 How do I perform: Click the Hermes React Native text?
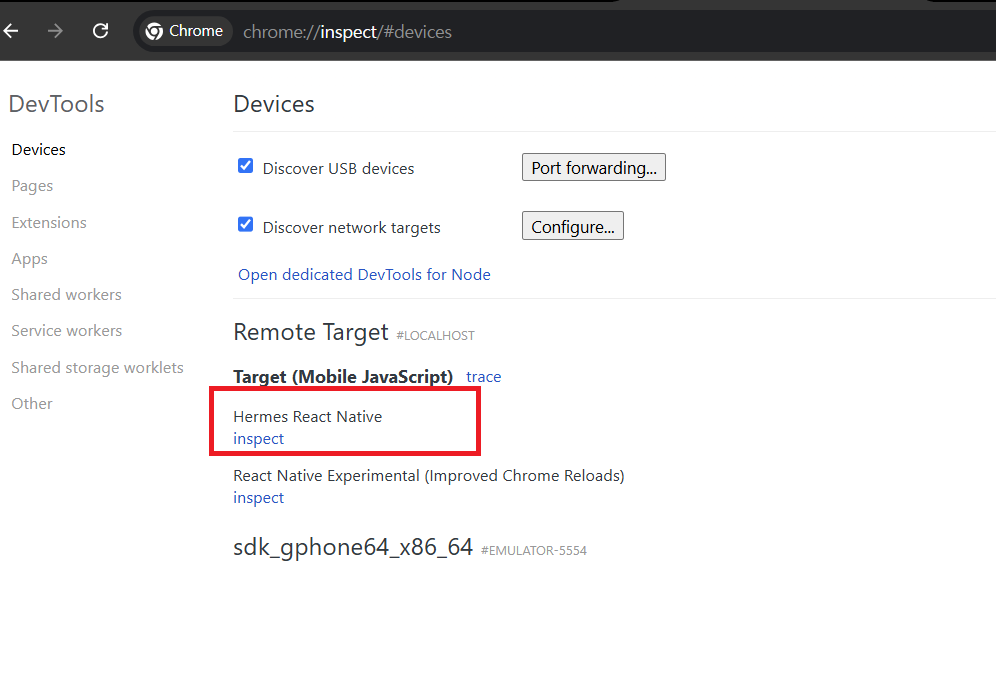(x=307, y=417)
